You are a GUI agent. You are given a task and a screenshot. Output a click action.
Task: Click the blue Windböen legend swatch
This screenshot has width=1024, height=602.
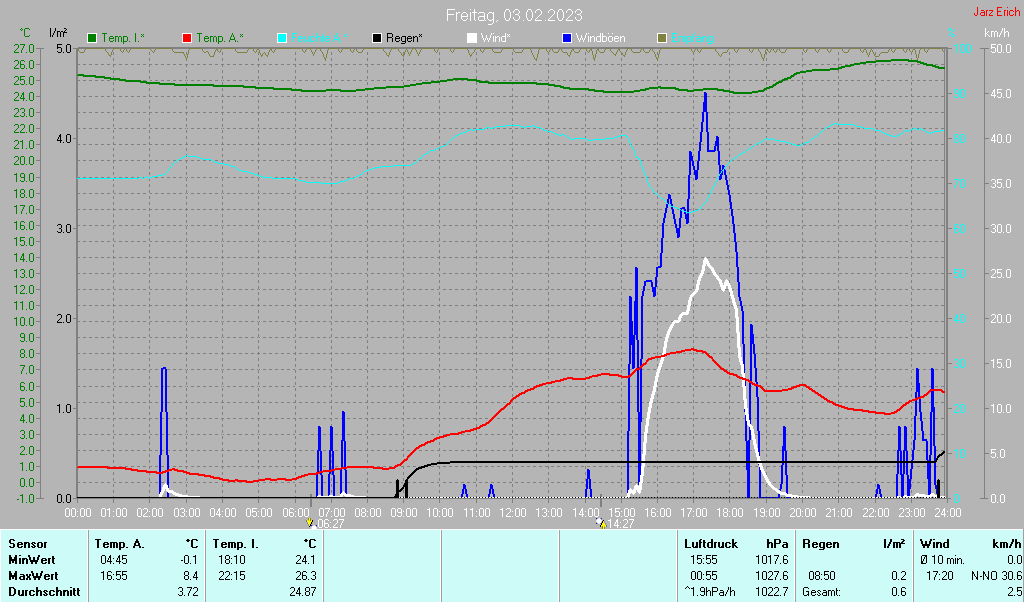[567, 38]
